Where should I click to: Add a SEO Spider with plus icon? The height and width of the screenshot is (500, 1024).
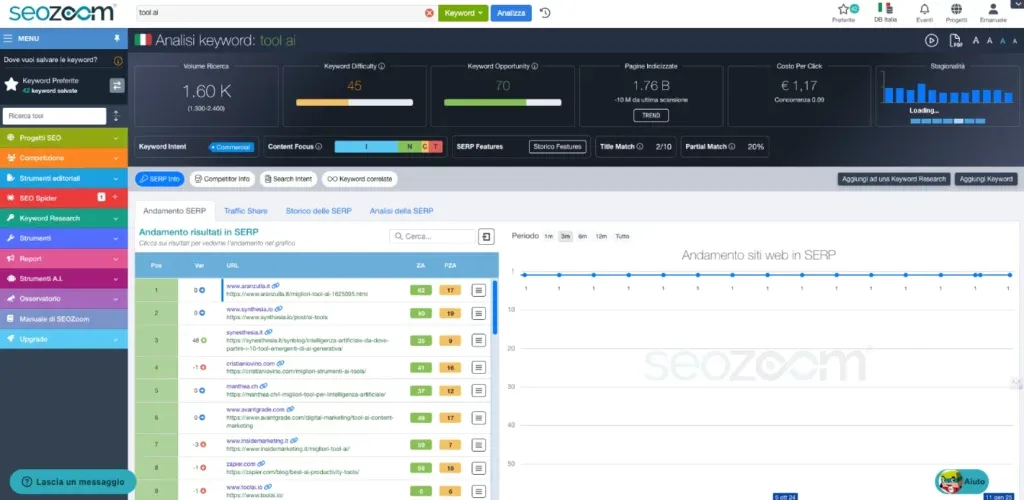[115, 197]
